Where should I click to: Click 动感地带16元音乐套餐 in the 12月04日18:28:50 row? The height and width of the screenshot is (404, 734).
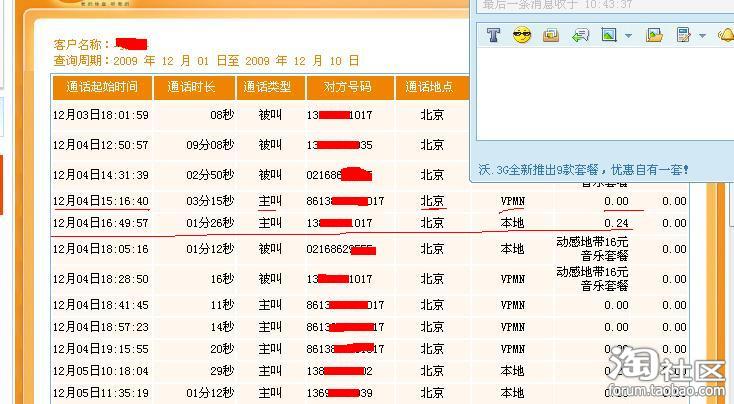pos(592,279)
